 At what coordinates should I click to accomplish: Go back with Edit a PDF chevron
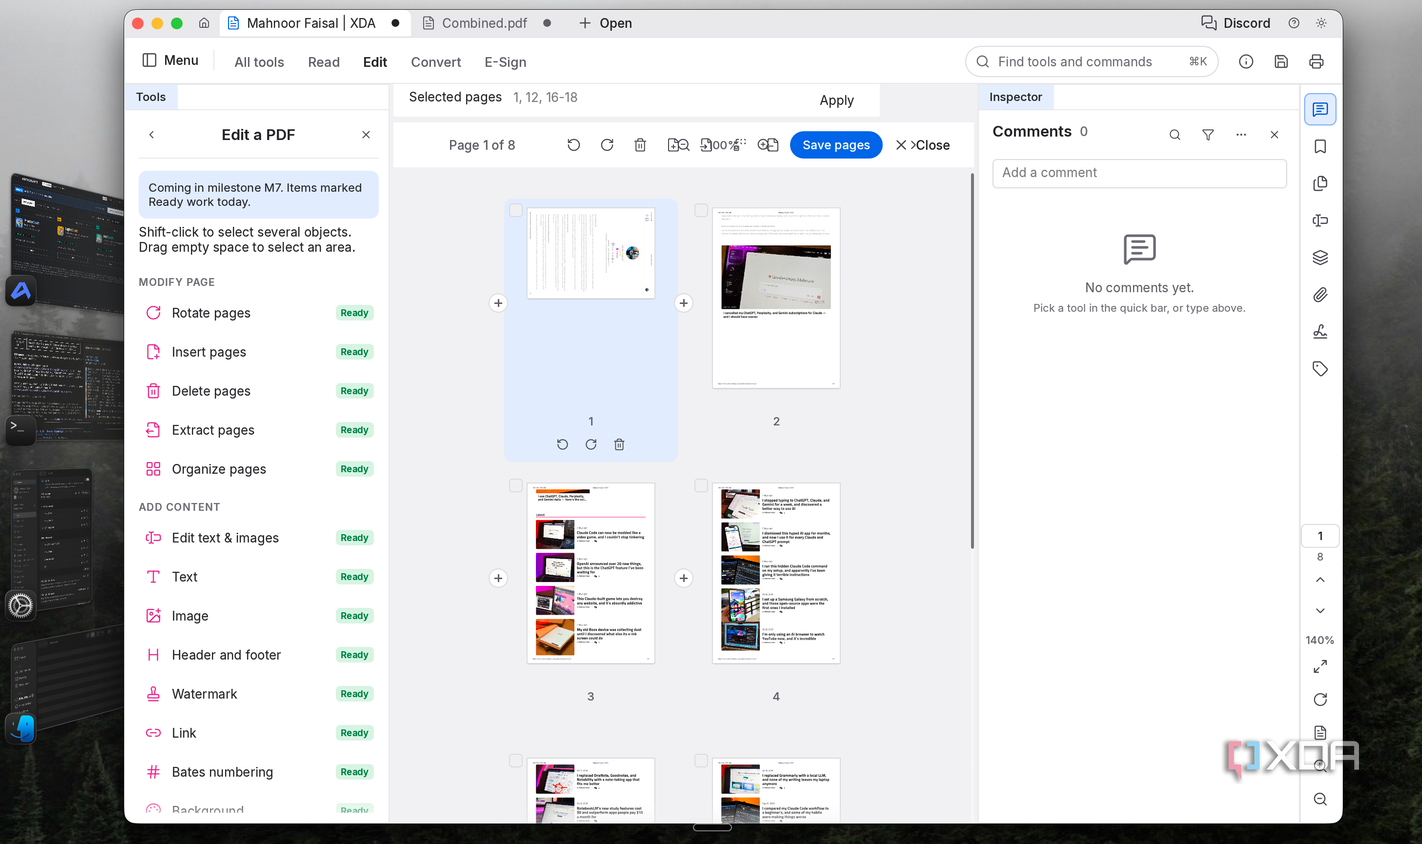(152, 135)
